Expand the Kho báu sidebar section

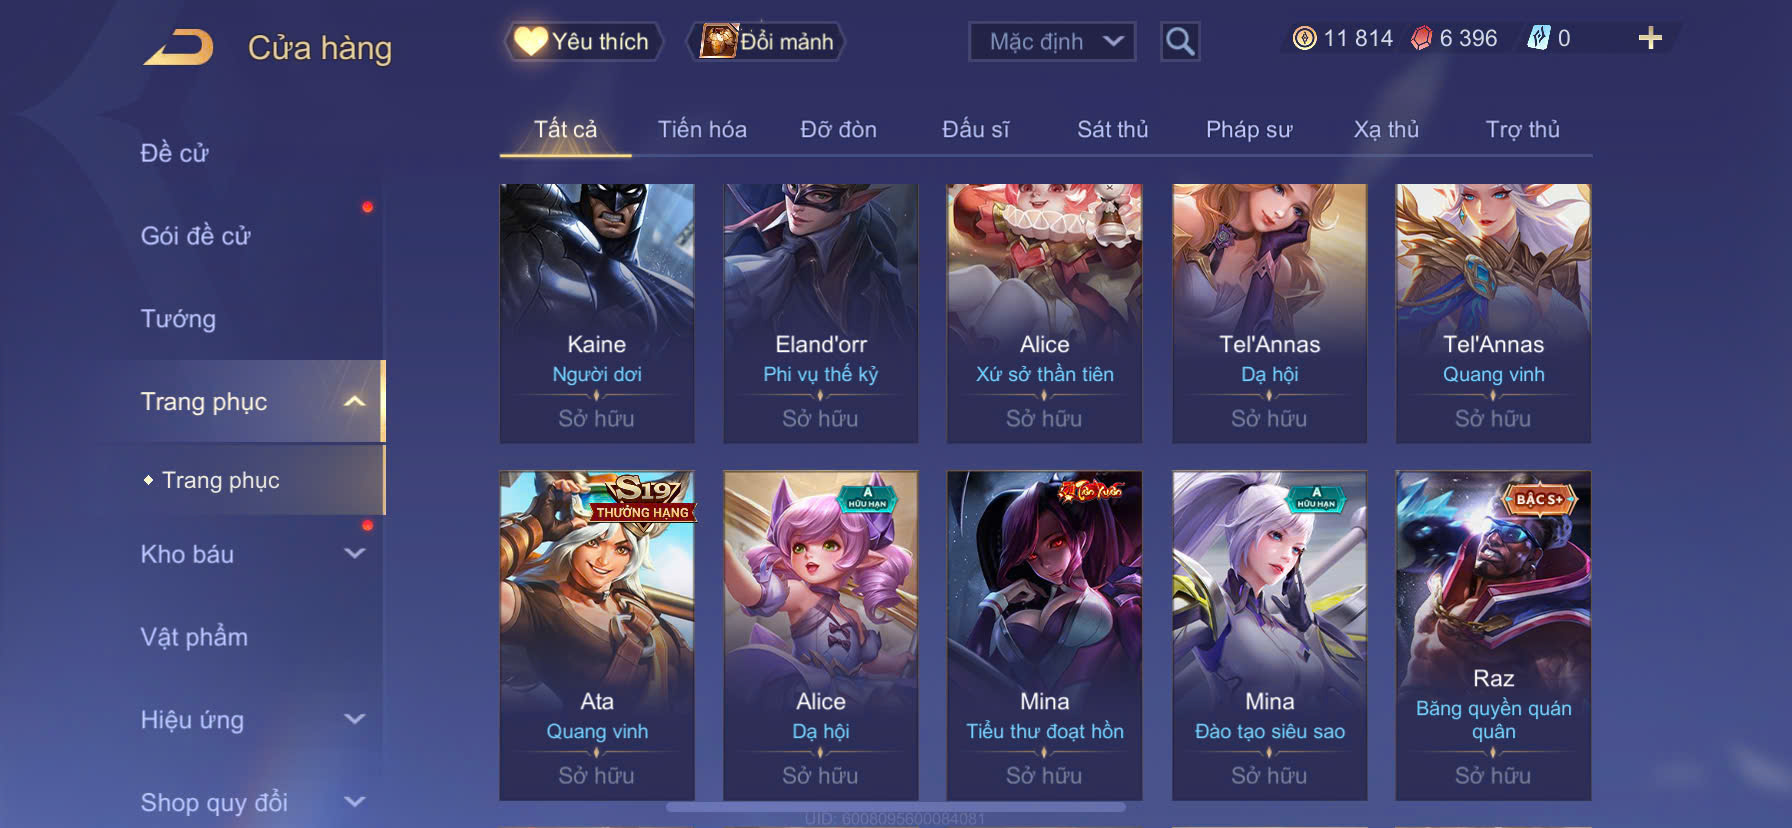354,553
